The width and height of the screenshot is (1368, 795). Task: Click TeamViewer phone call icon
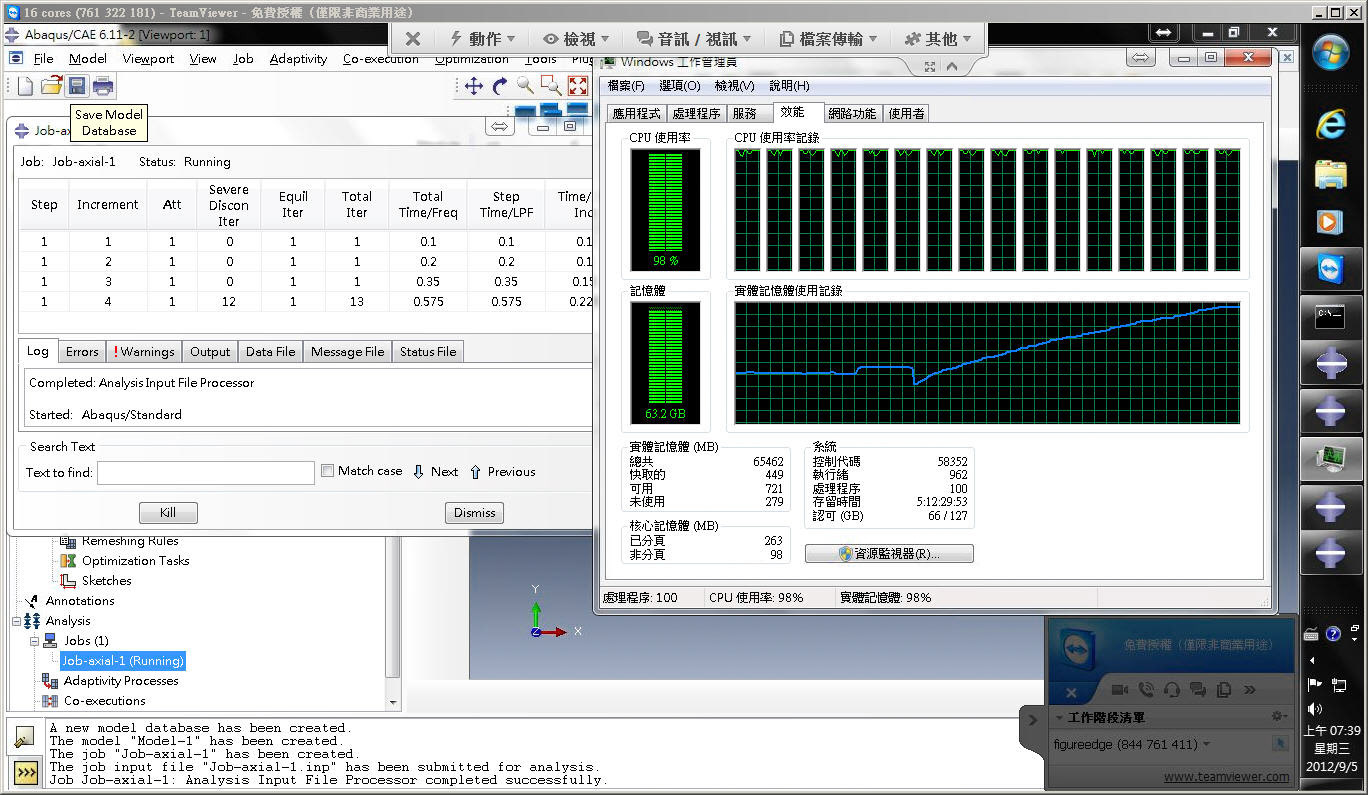(1146, 690)
